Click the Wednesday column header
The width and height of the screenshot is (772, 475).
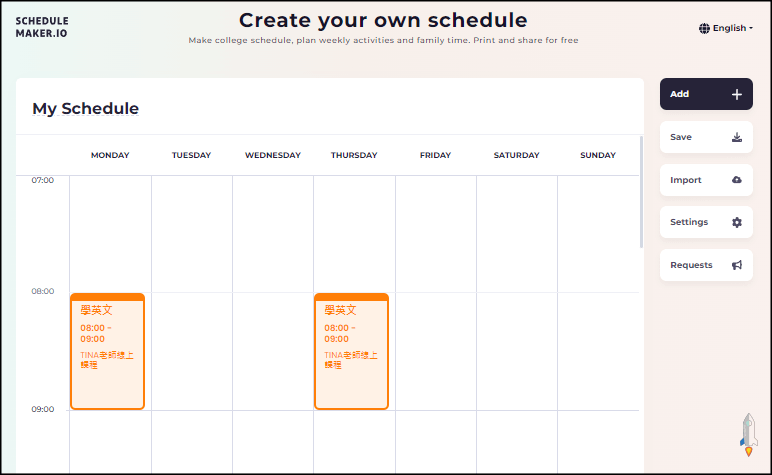[273, 155]
